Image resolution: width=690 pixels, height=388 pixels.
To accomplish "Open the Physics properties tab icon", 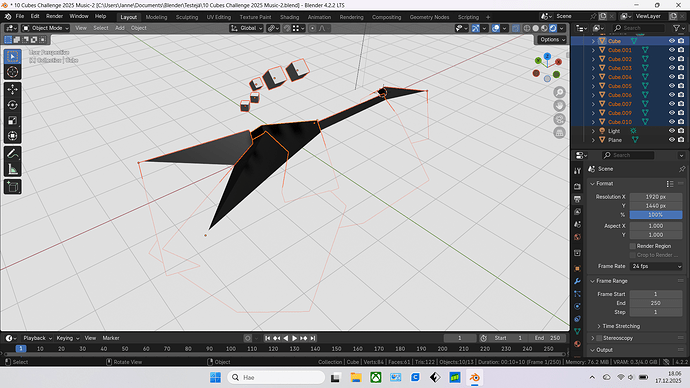I will coord(577,306).
